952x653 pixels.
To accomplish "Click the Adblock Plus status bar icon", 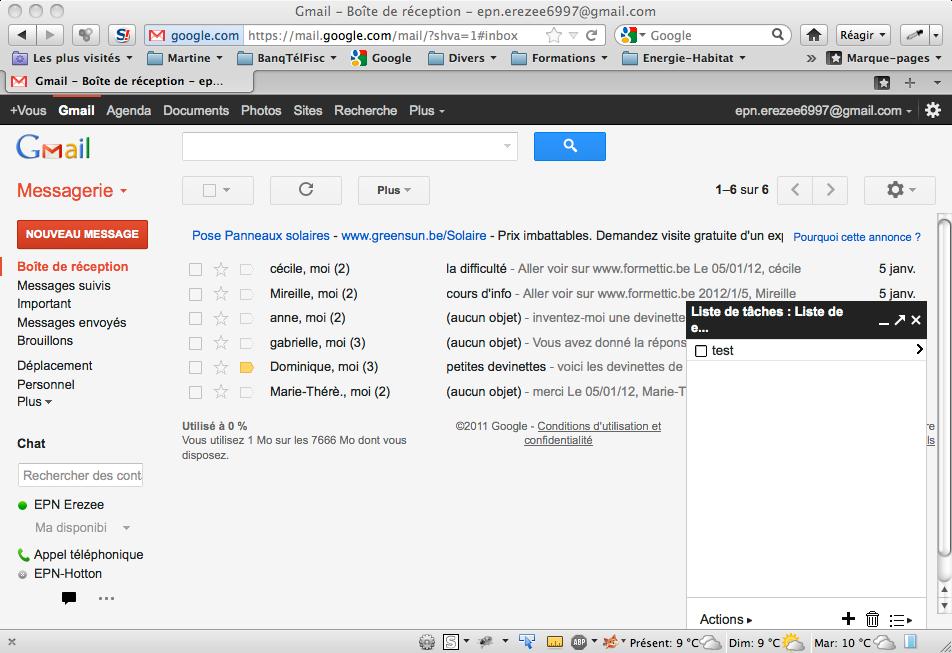I will pyautogui.click(x=579, y=641).
